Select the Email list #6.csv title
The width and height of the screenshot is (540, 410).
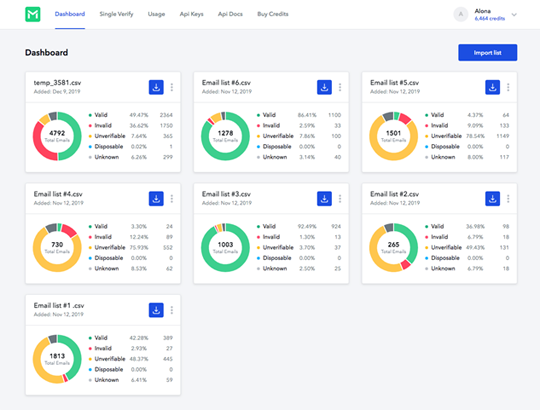point(226,83)
